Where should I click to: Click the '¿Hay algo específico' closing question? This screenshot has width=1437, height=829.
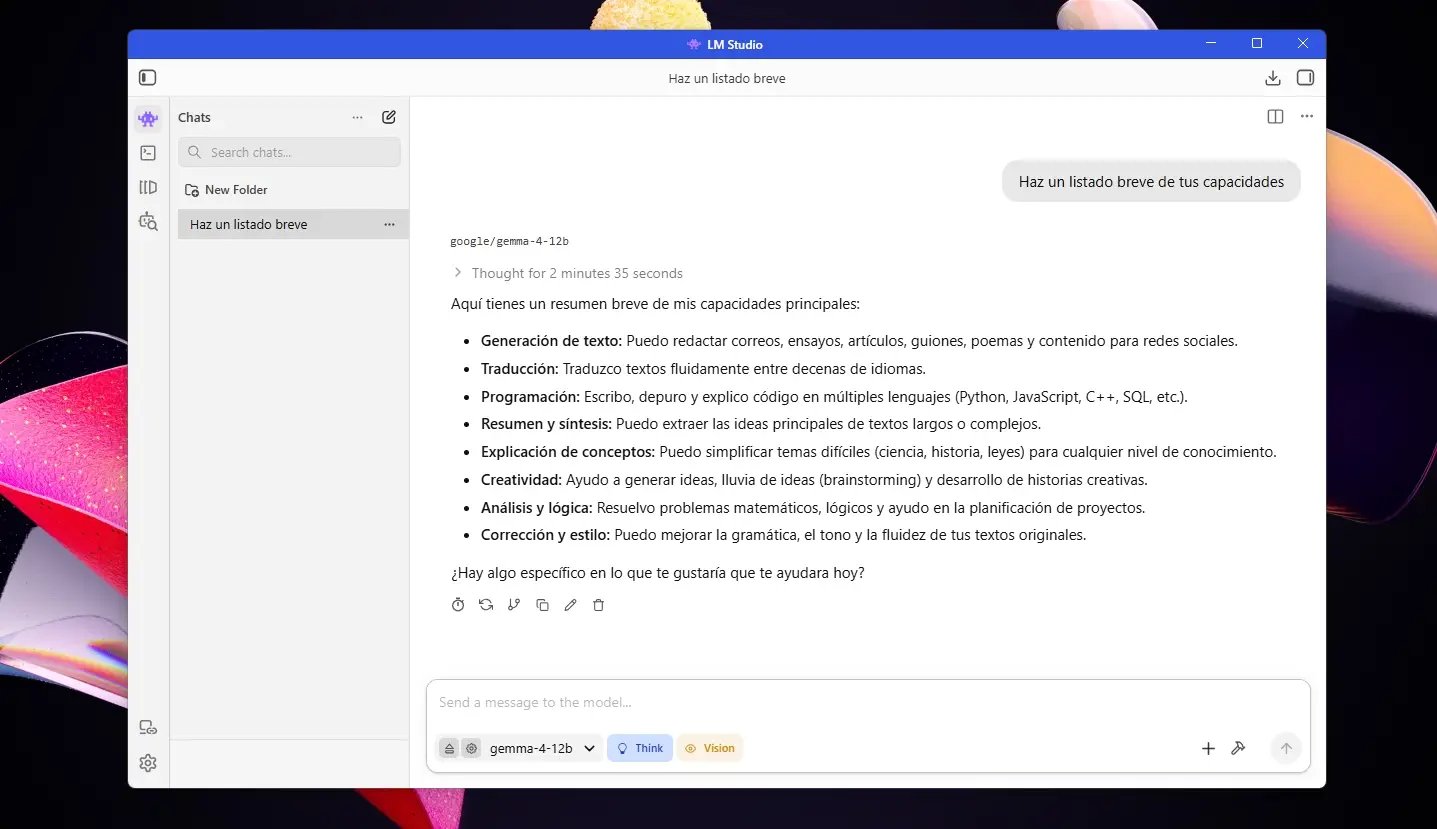coord(658,573)
